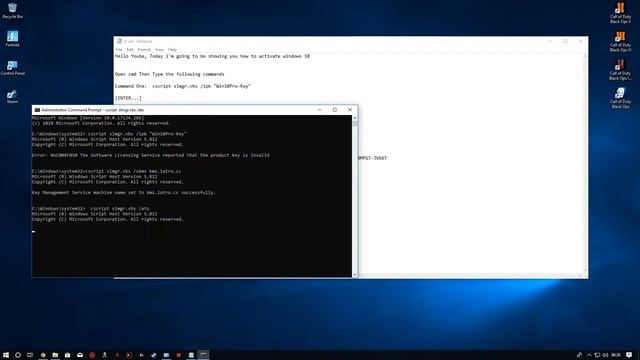This screenshot has height=360, width=640.
Task: Open the View menu in Notepad
Action: pos(159,49)
